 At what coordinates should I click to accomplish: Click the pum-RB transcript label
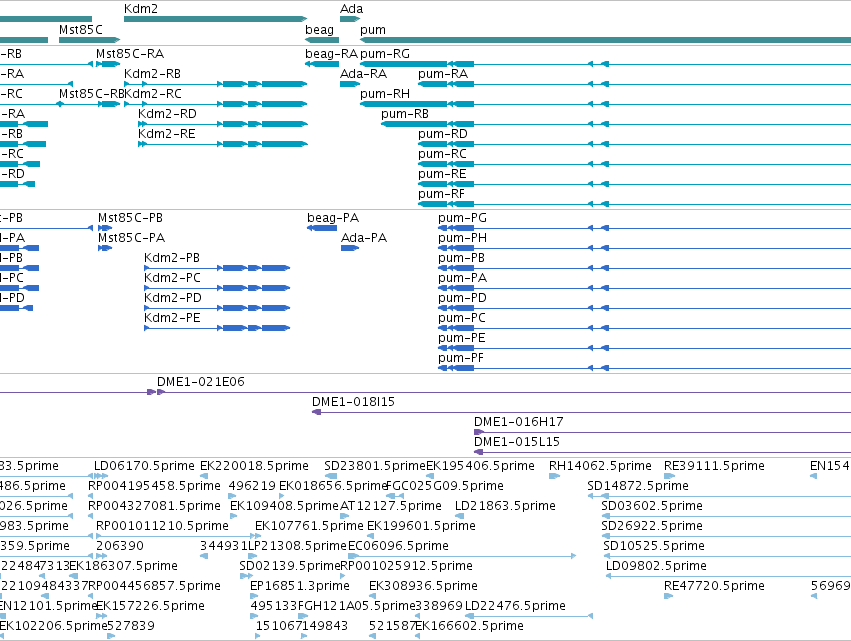[405, 115]
